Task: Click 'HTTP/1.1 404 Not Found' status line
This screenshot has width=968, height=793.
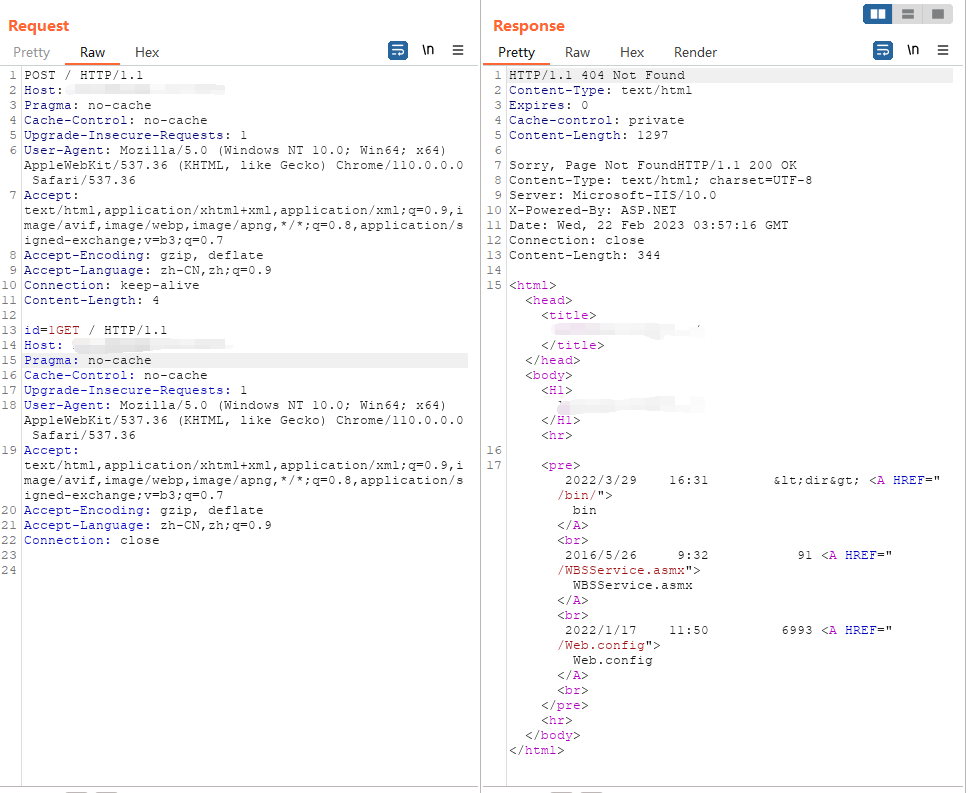Action: 597,75
